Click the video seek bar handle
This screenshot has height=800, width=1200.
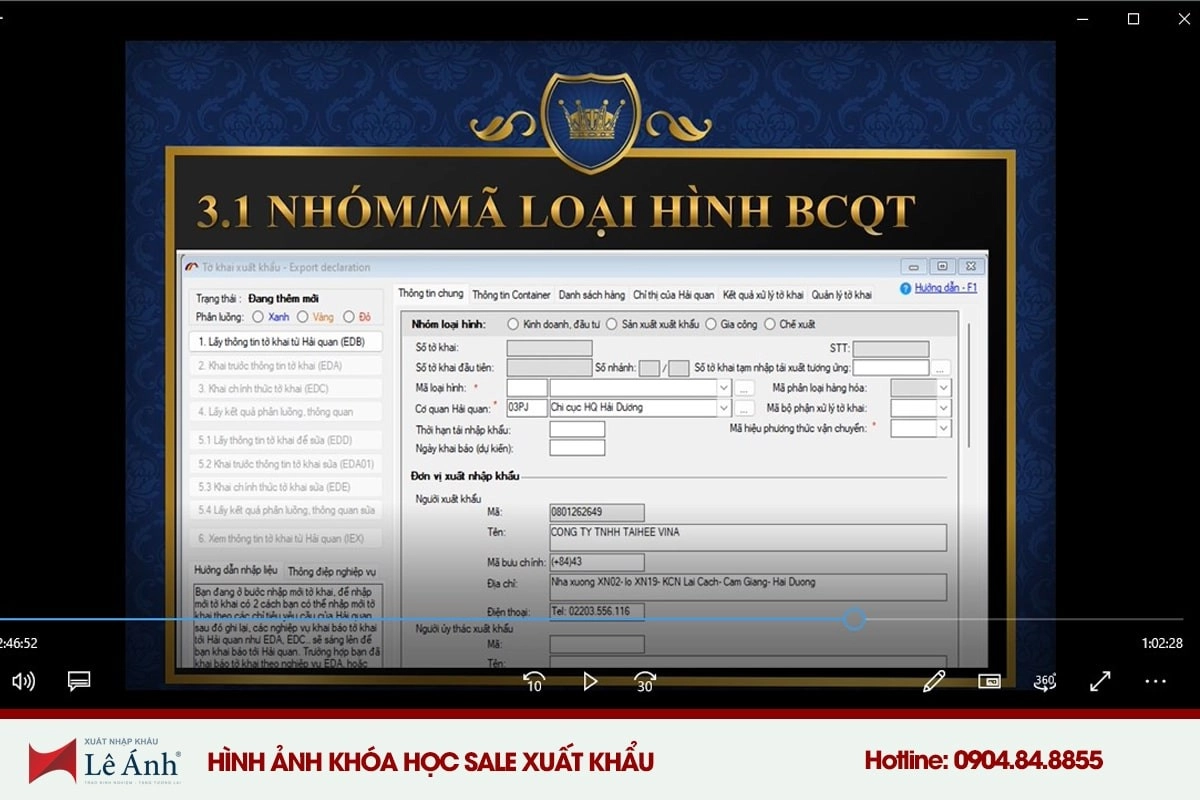[854, 620]
